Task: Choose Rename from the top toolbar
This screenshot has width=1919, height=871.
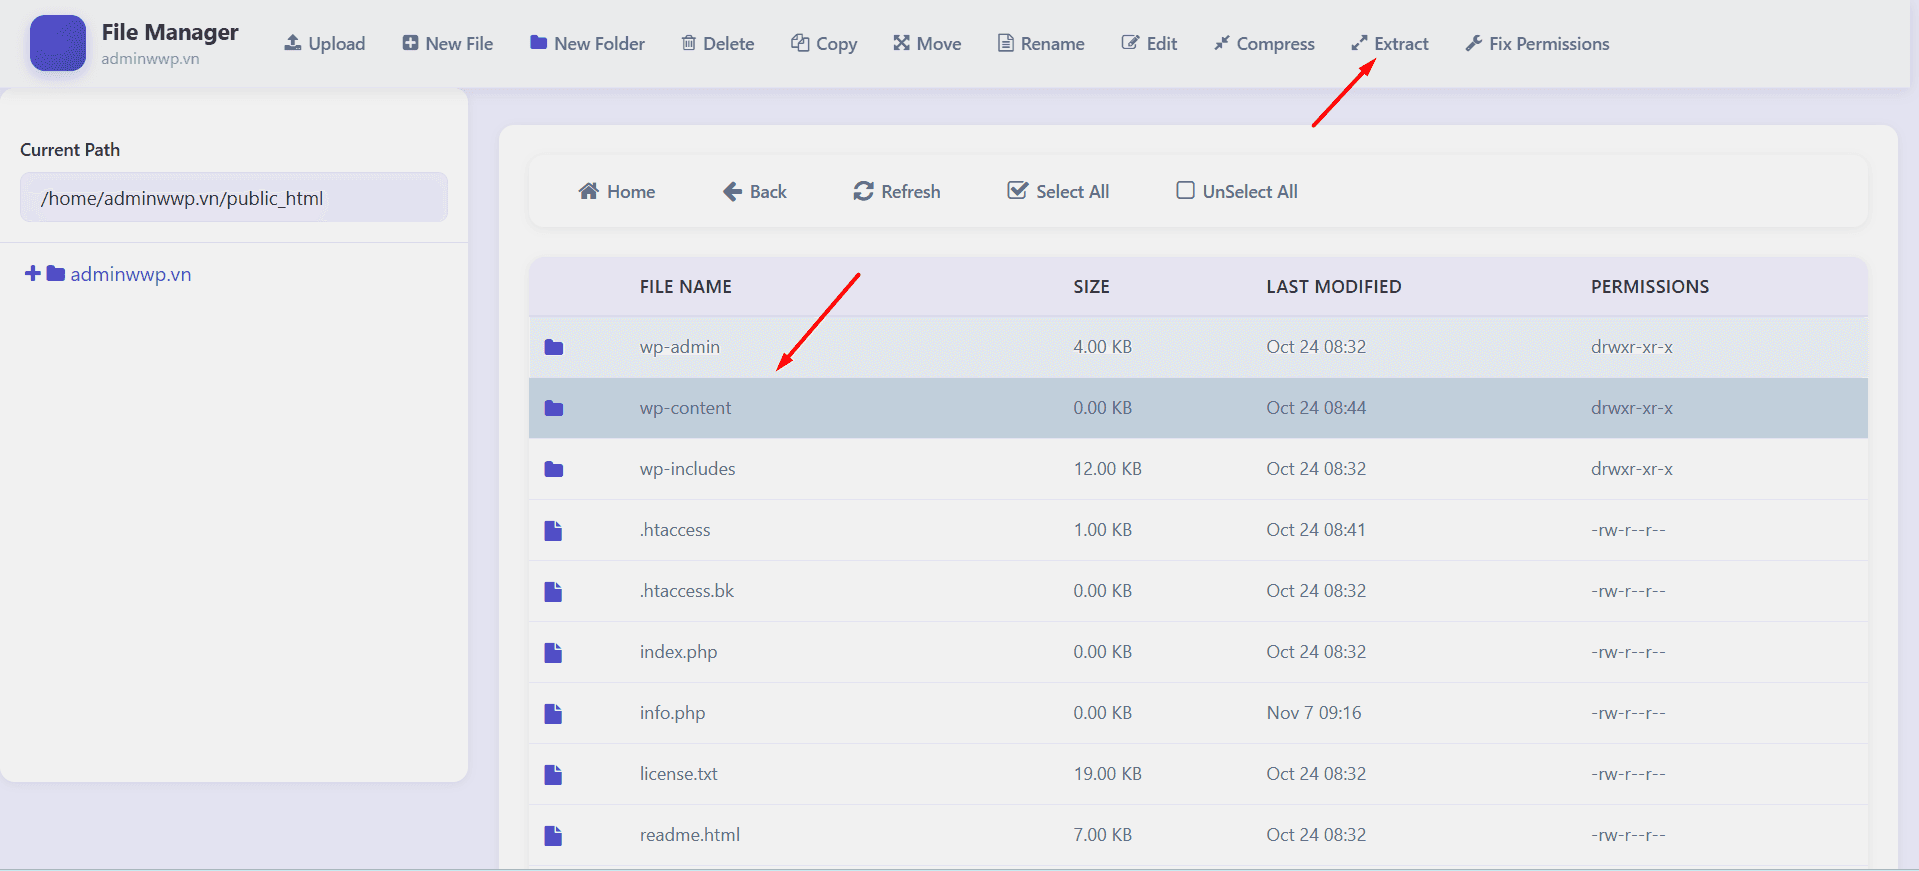Action: point(1041,43)
